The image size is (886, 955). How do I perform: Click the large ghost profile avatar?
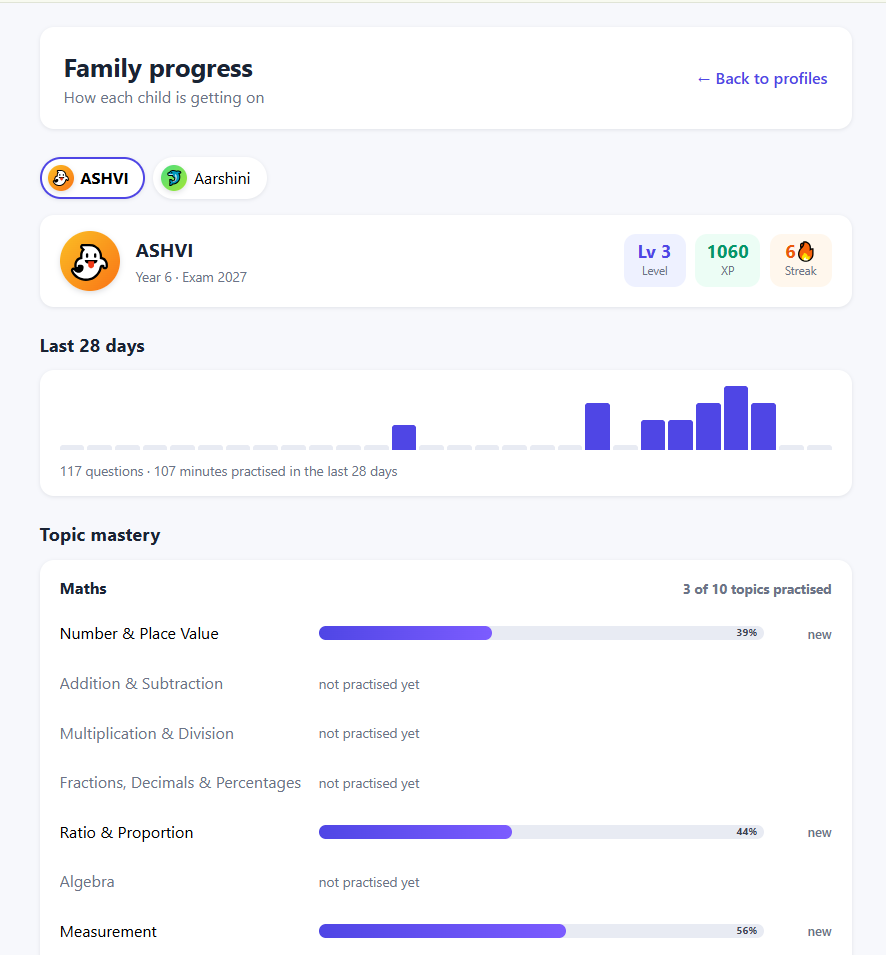[x=90, y=261]
